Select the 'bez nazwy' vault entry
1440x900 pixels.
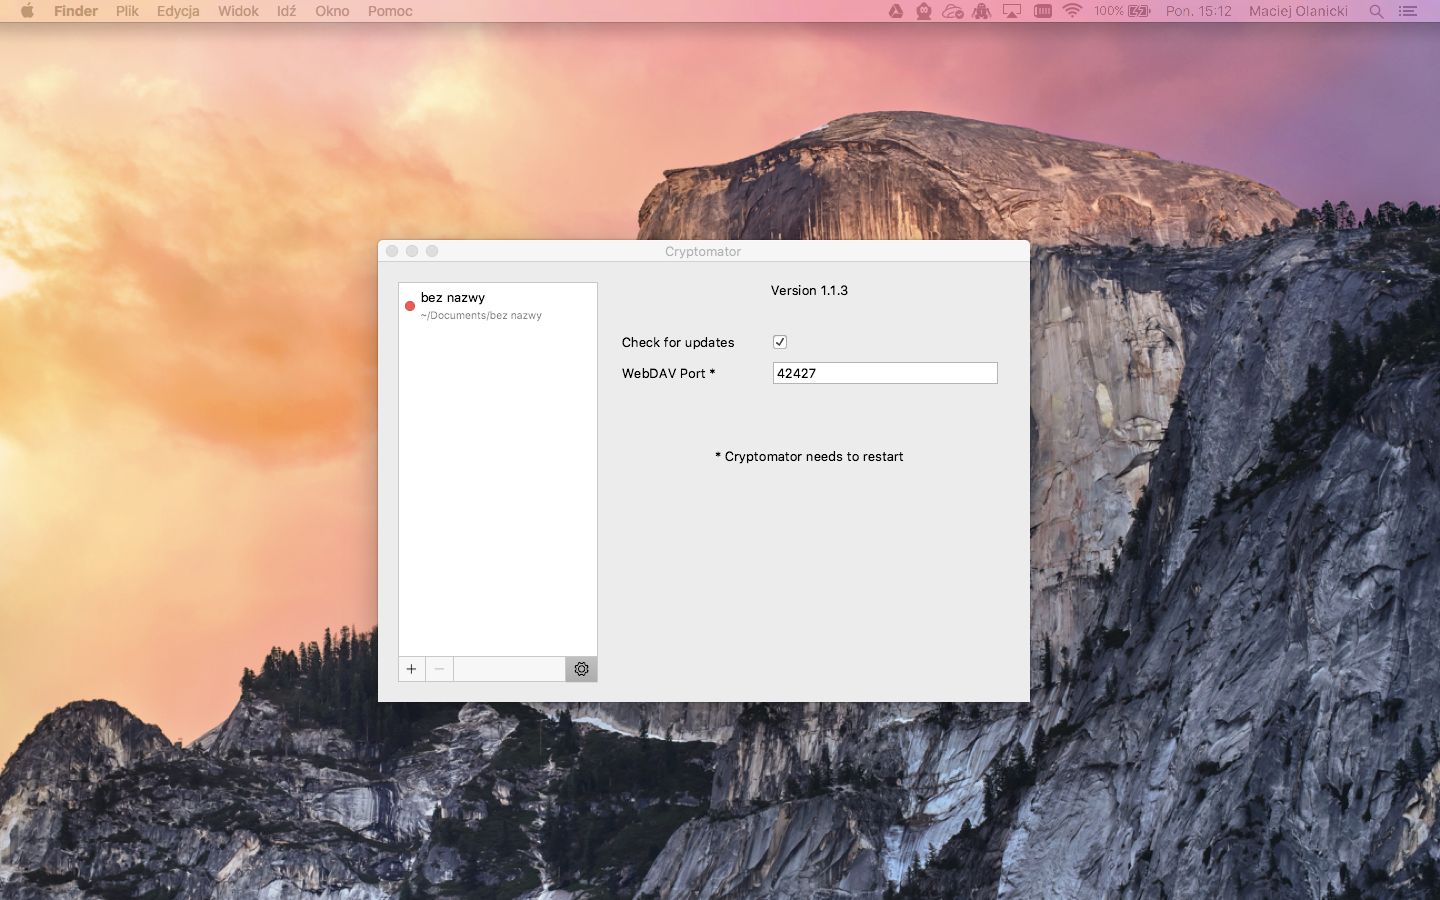pos(498,305)
